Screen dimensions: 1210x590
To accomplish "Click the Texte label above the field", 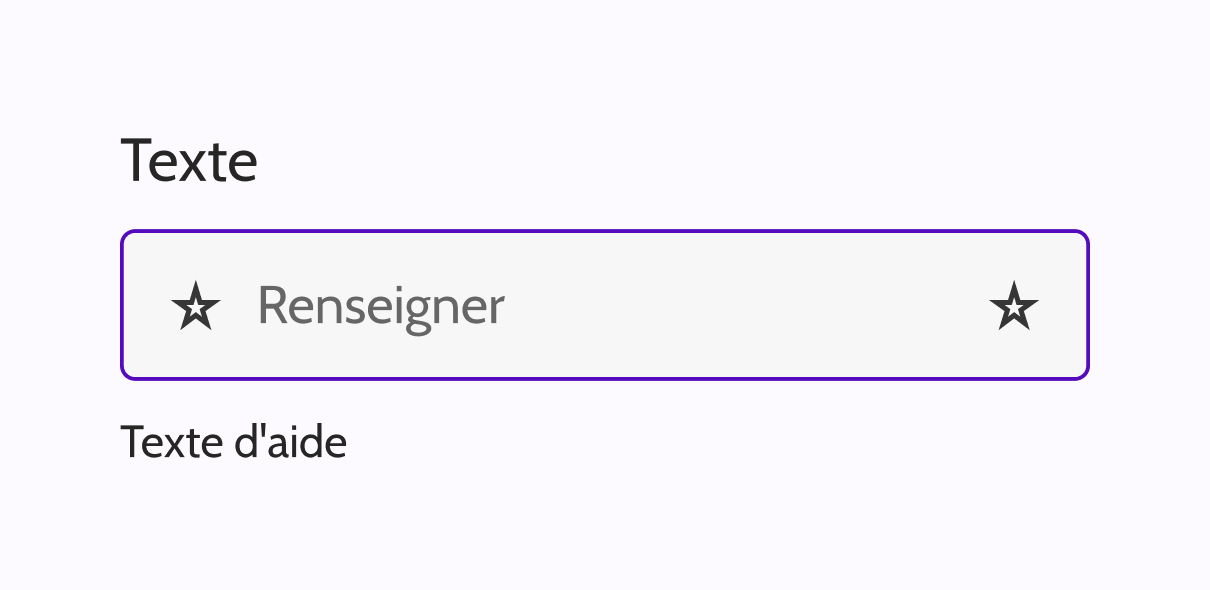I will (x=189, y=161).
